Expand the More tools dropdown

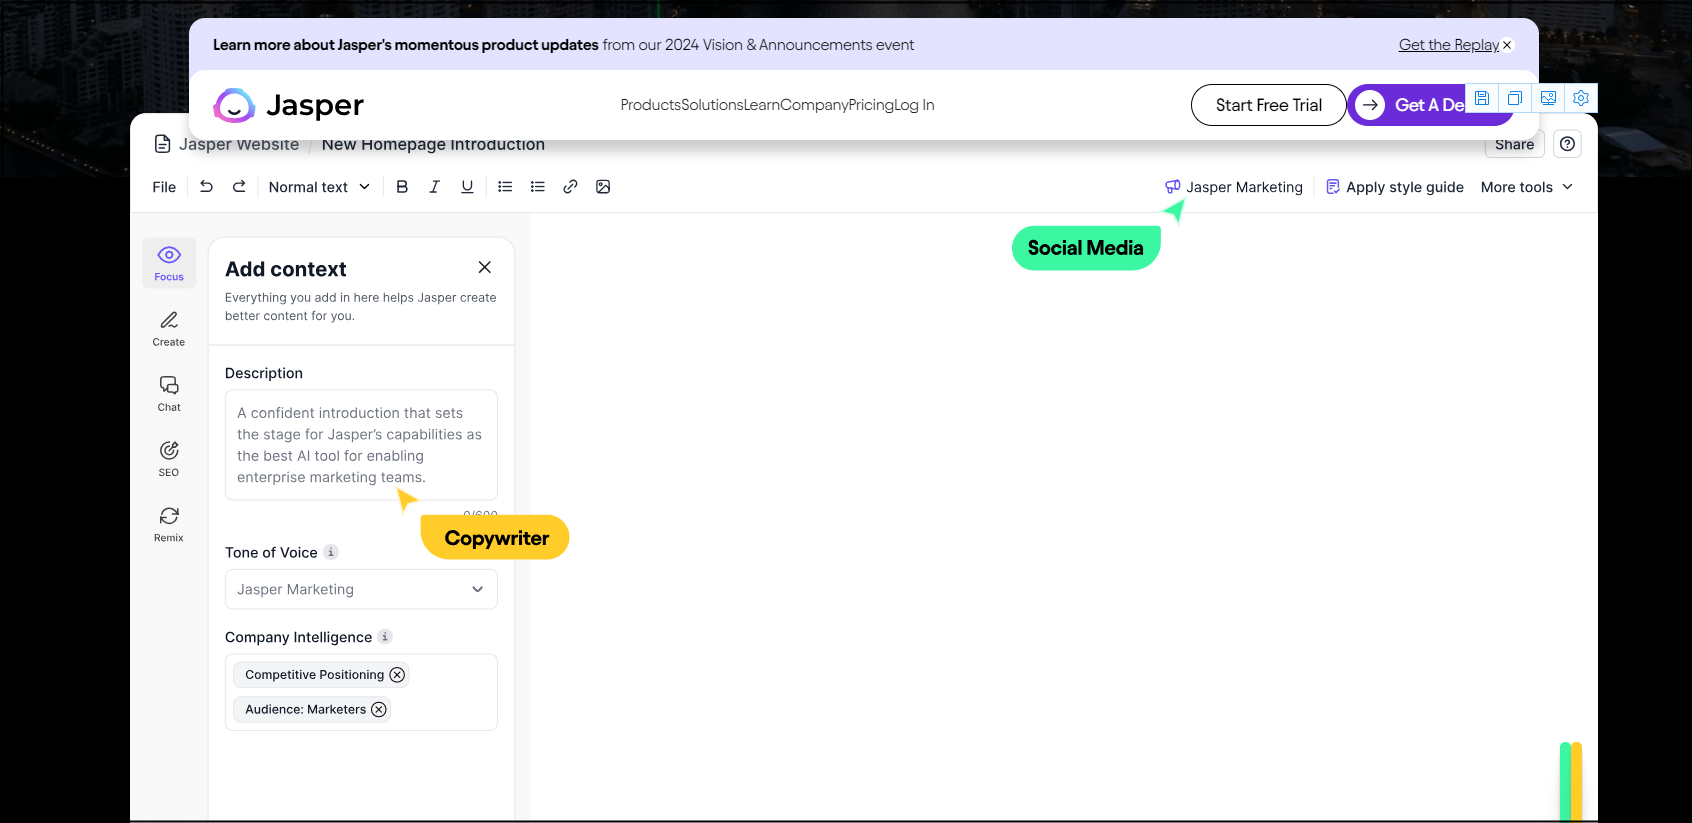[x=1527, y=187]
